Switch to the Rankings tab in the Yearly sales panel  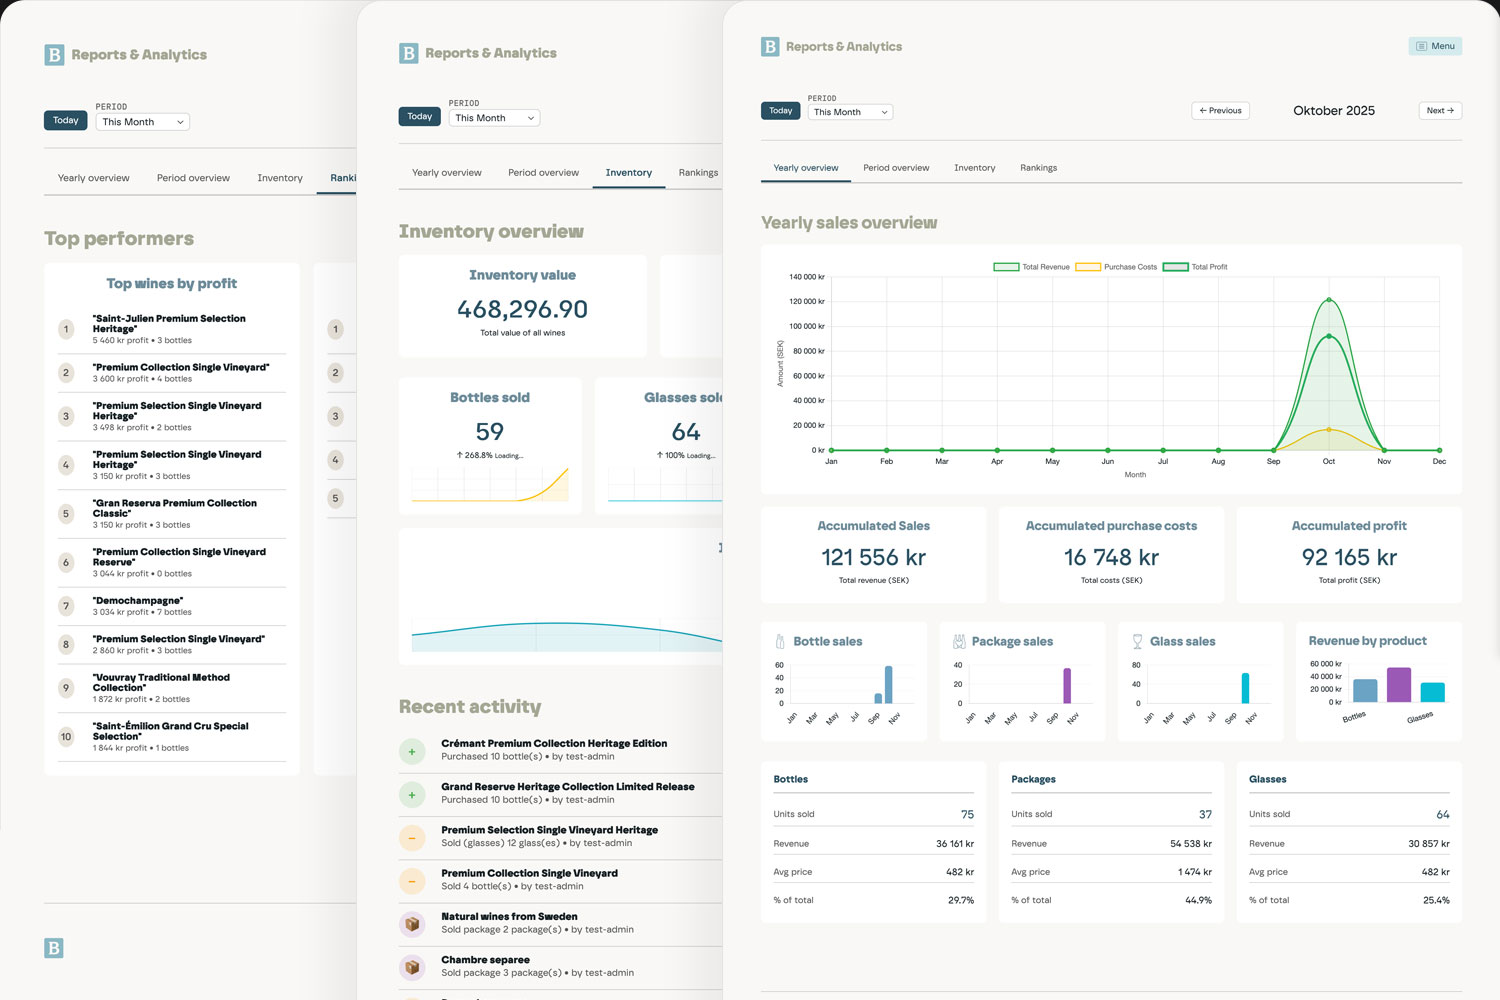click(1038, 168)
